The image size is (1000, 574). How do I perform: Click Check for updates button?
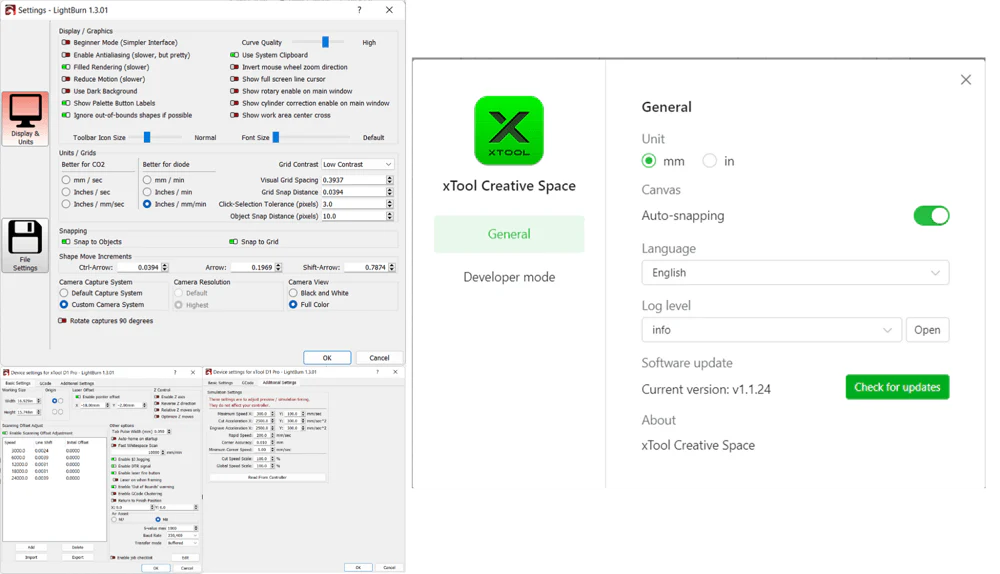coord(897,387)
